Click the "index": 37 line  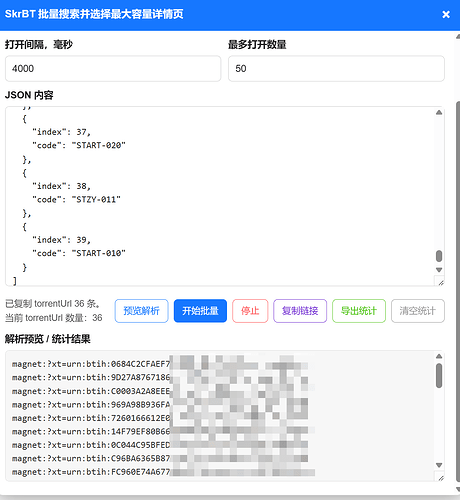click(61, 132)
